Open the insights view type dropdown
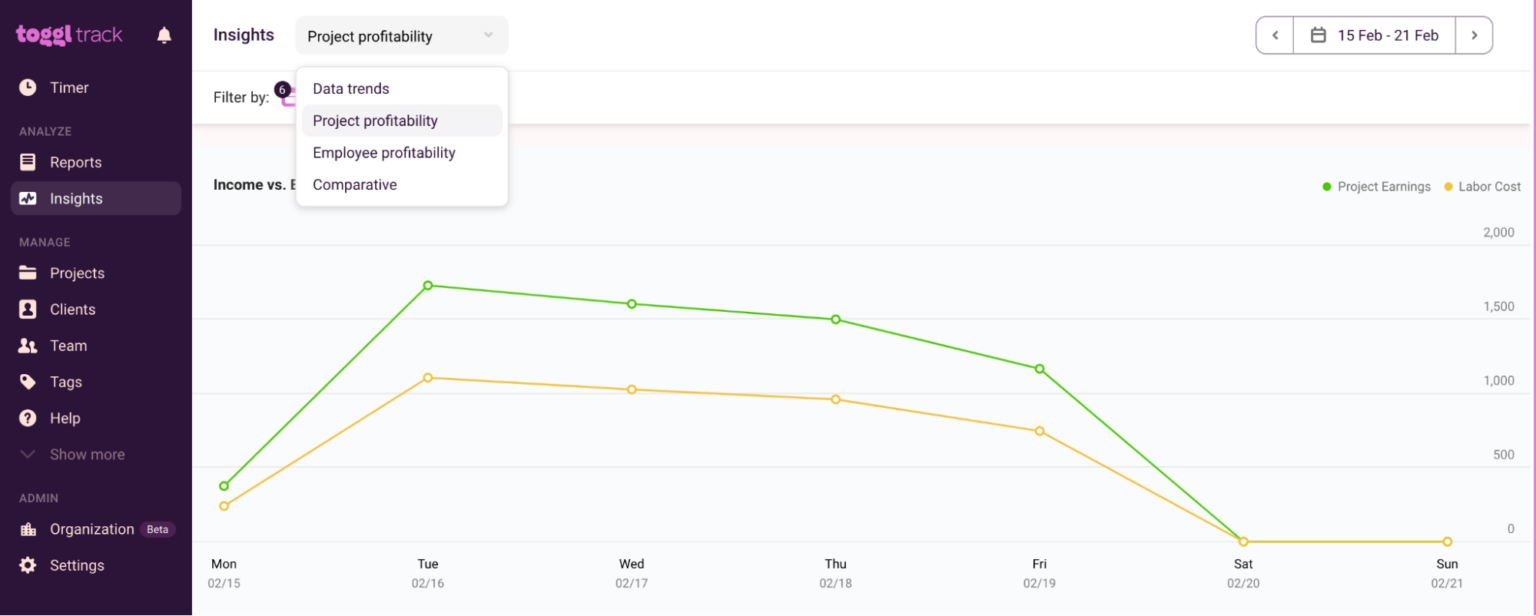1536x616 pixels. 401,35
